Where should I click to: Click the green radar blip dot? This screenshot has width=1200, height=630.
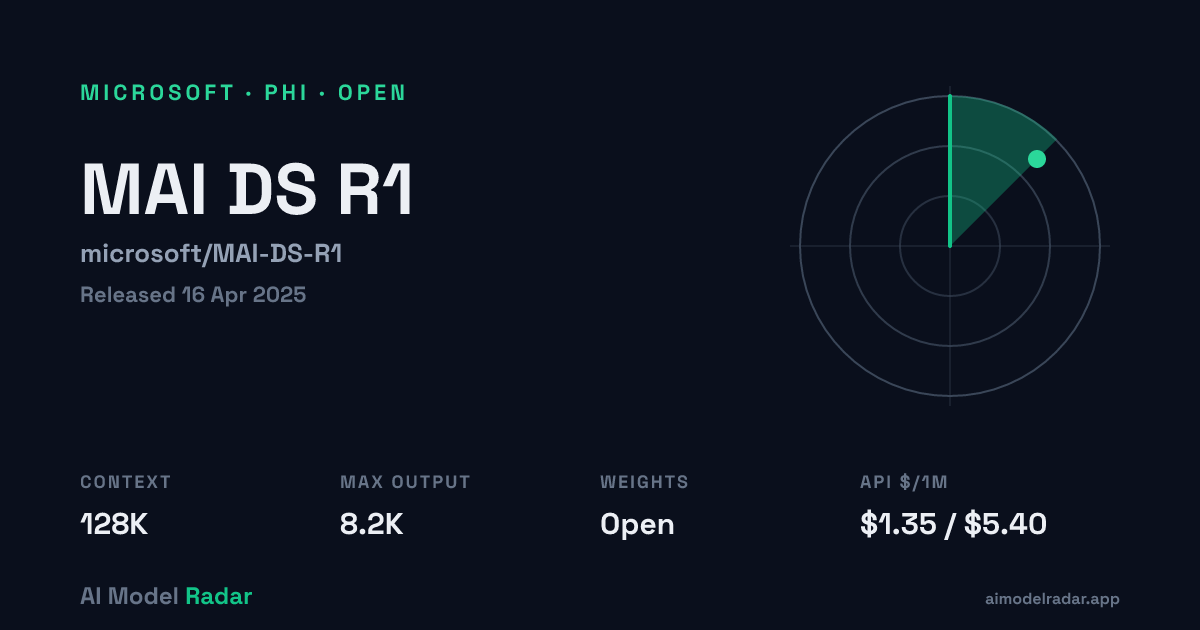coord(1037,158)
